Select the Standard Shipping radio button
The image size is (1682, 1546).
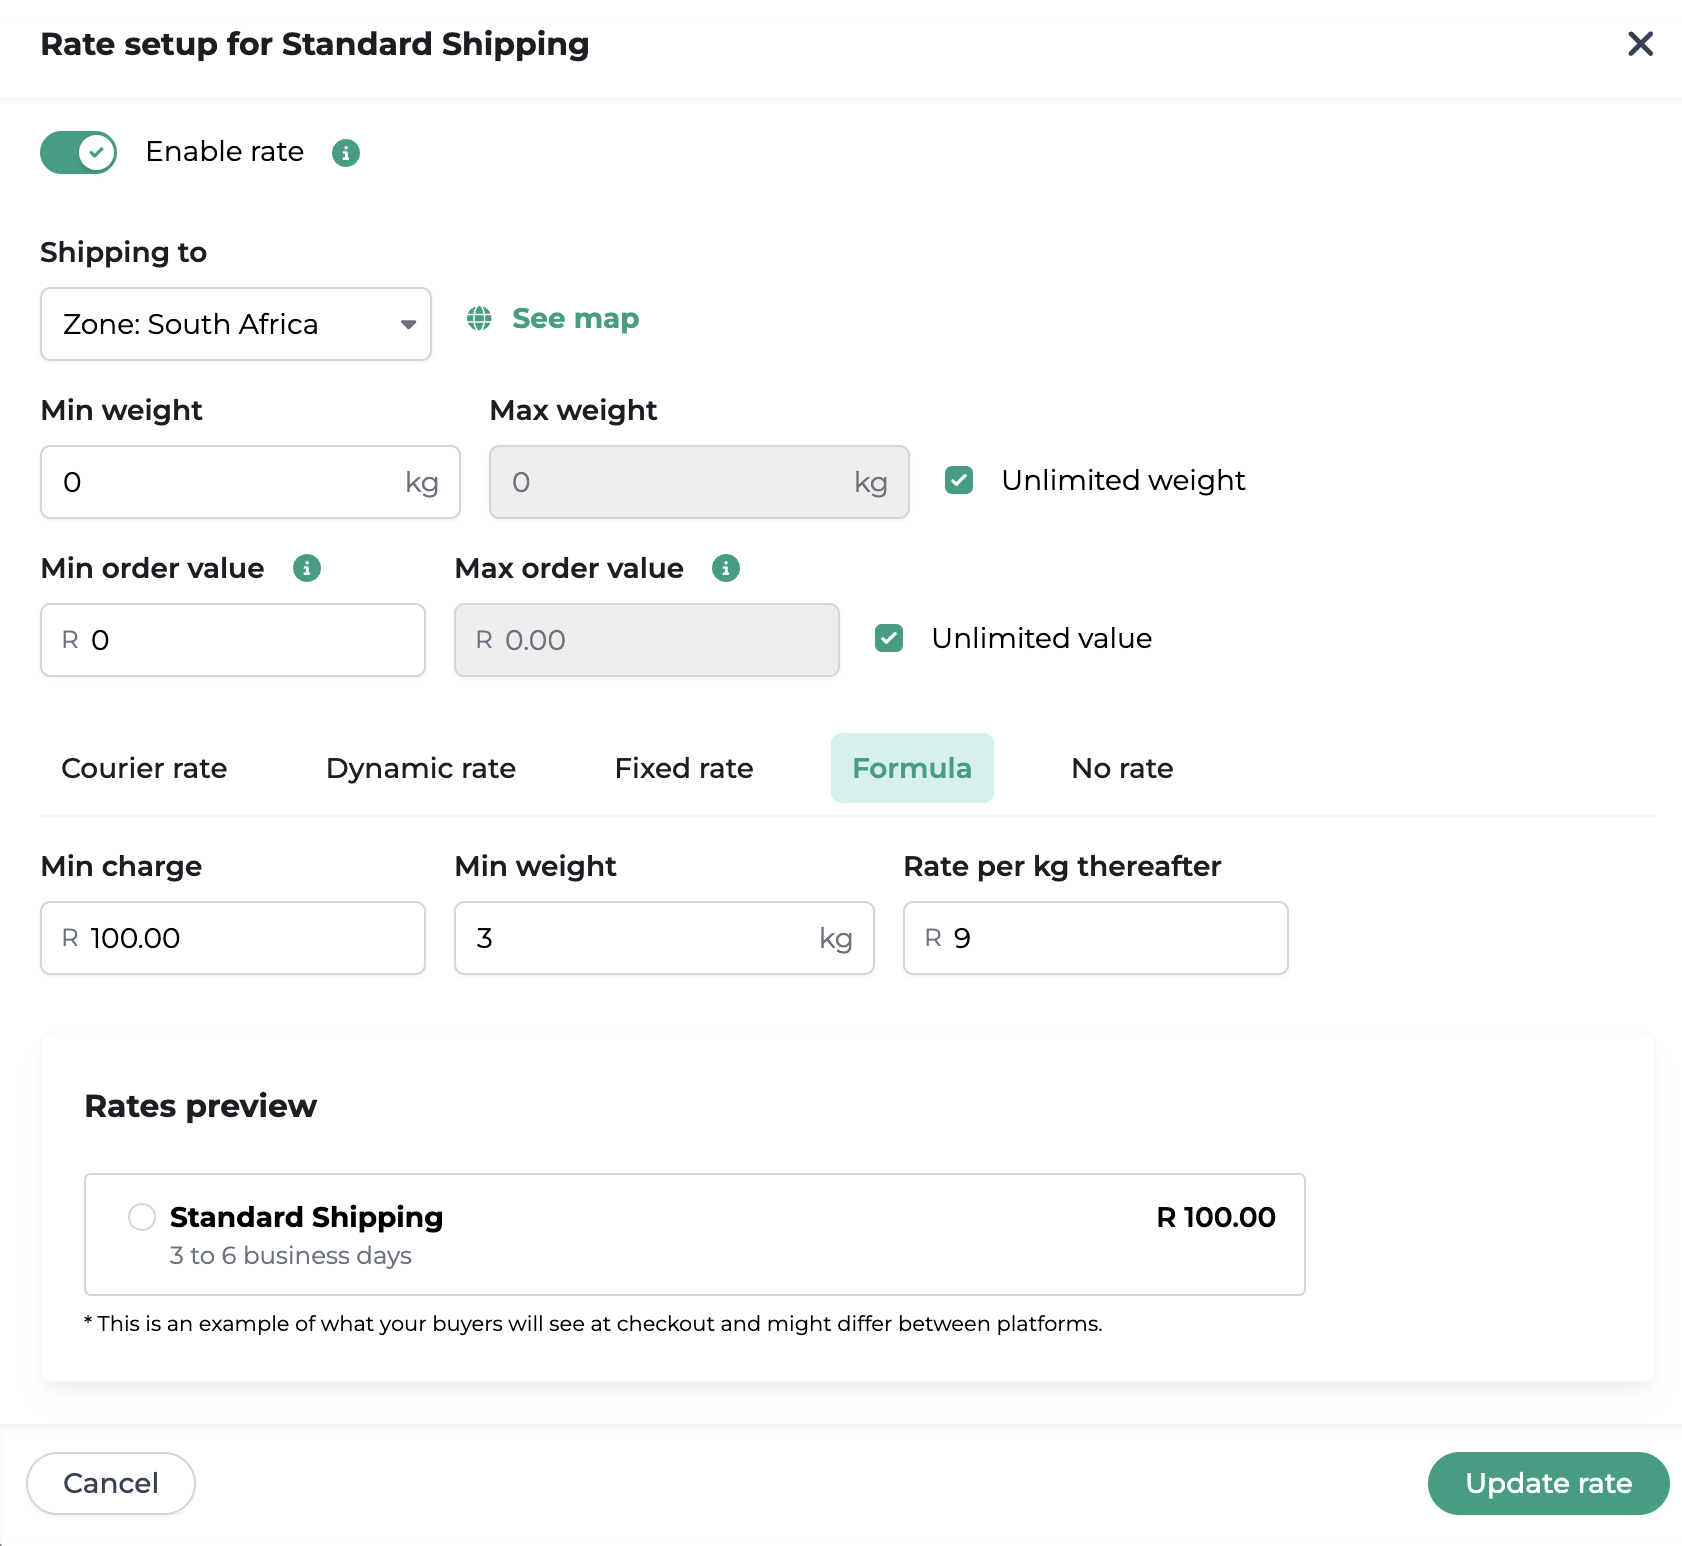point(142,1217)
